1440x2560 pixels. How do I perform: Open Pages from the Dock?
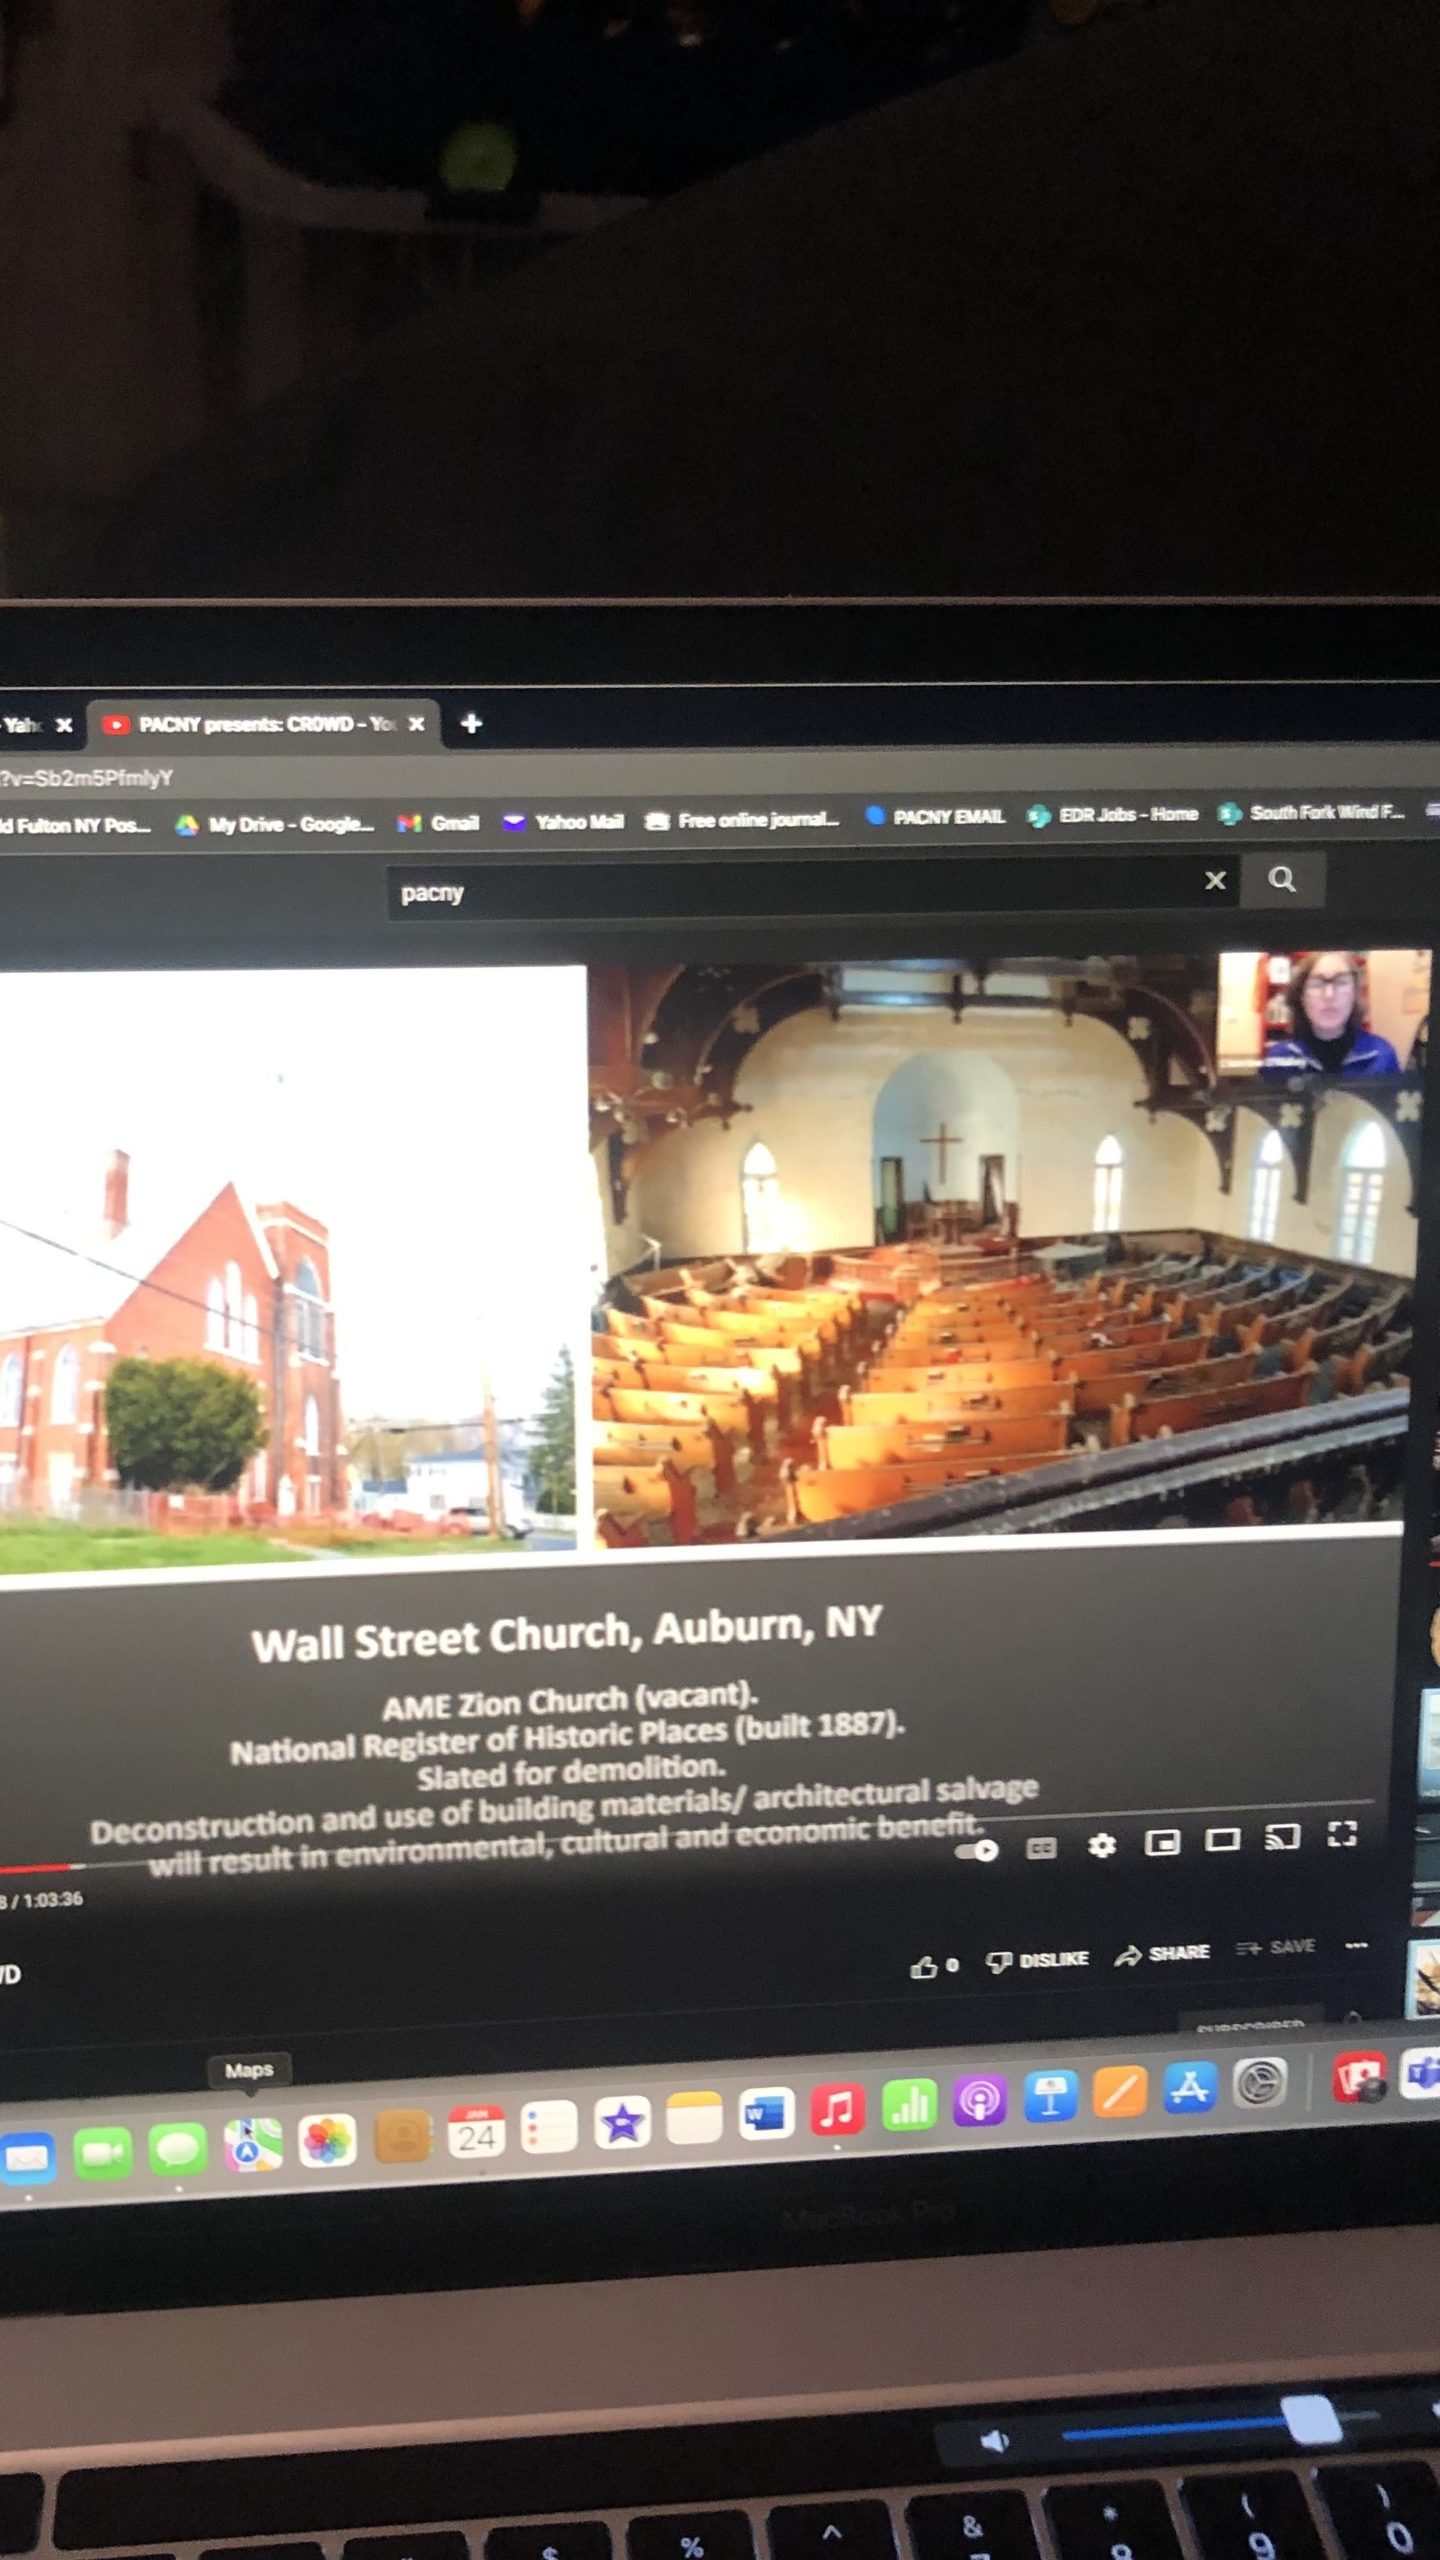pos(1119,2092)
